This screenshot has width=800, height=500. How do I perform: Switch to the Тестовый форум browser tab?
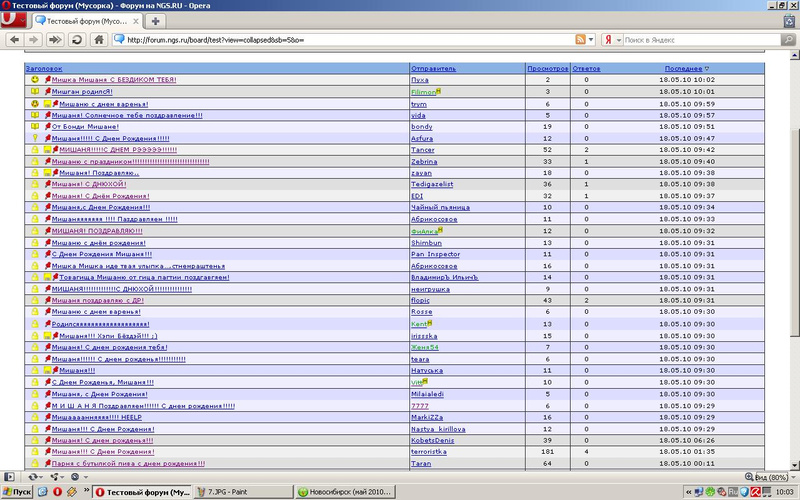click(x=85, y=21)
